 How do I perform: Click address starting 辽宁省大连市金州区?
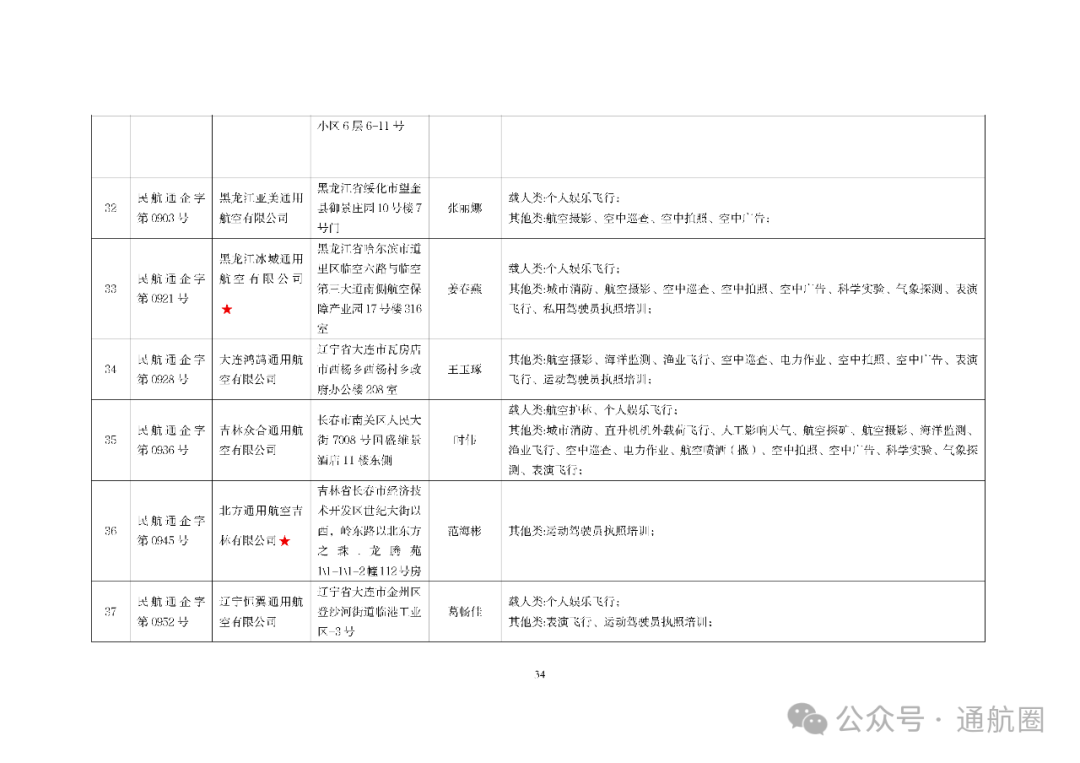point(369,612)
